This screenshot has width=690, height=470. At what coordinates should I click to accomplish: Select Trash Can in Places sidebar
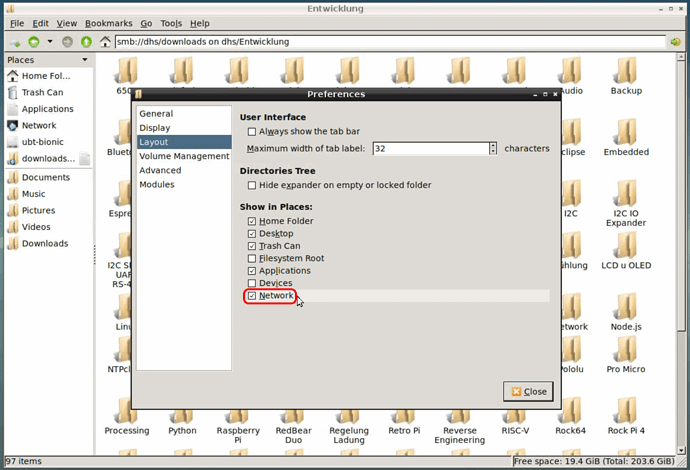click(x=48, y=92)
